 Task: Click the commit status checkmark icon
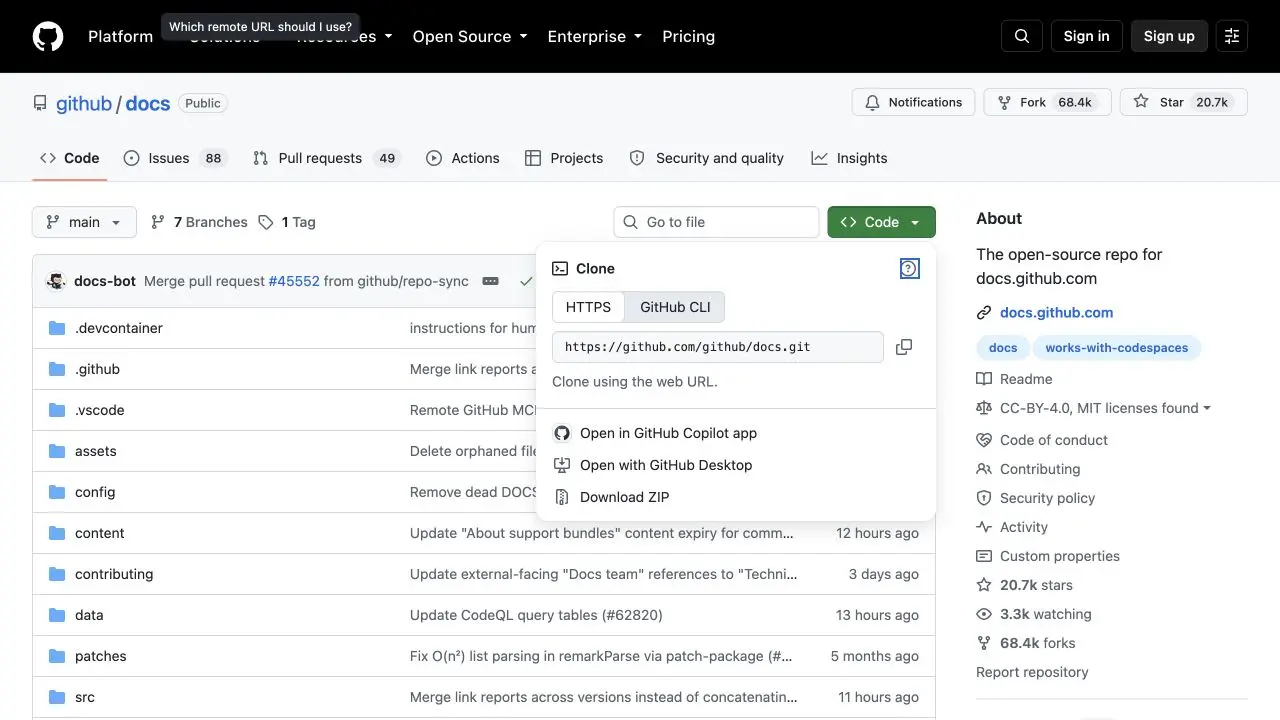(526, 281)
